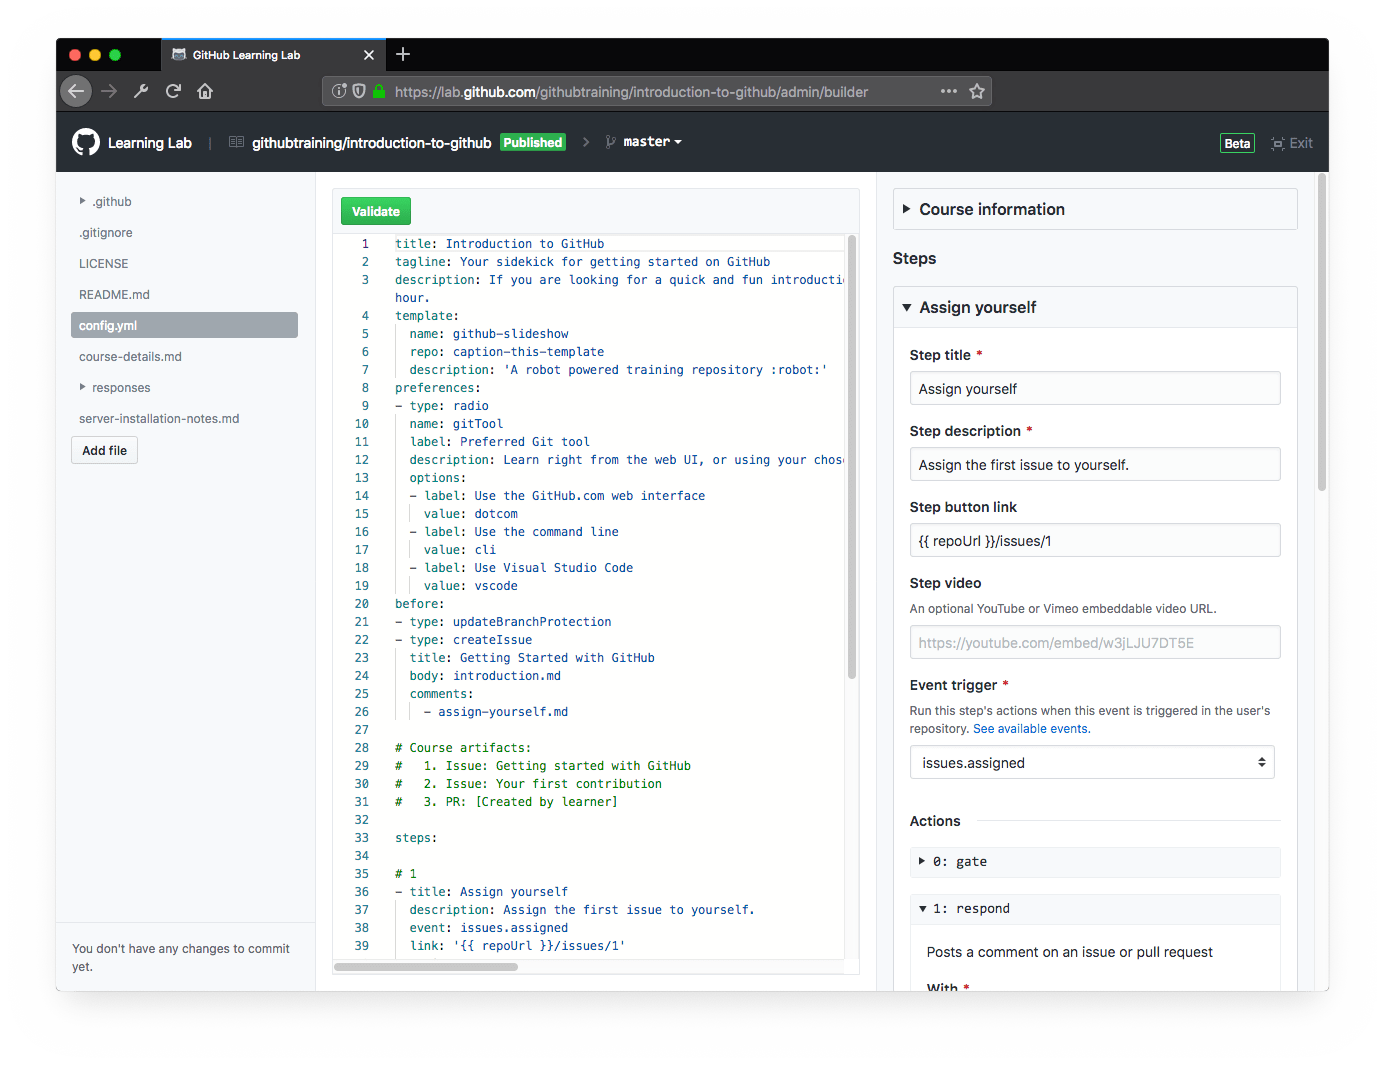
Task: Click the site information icon in address bar
Action: tap(339, 91)
